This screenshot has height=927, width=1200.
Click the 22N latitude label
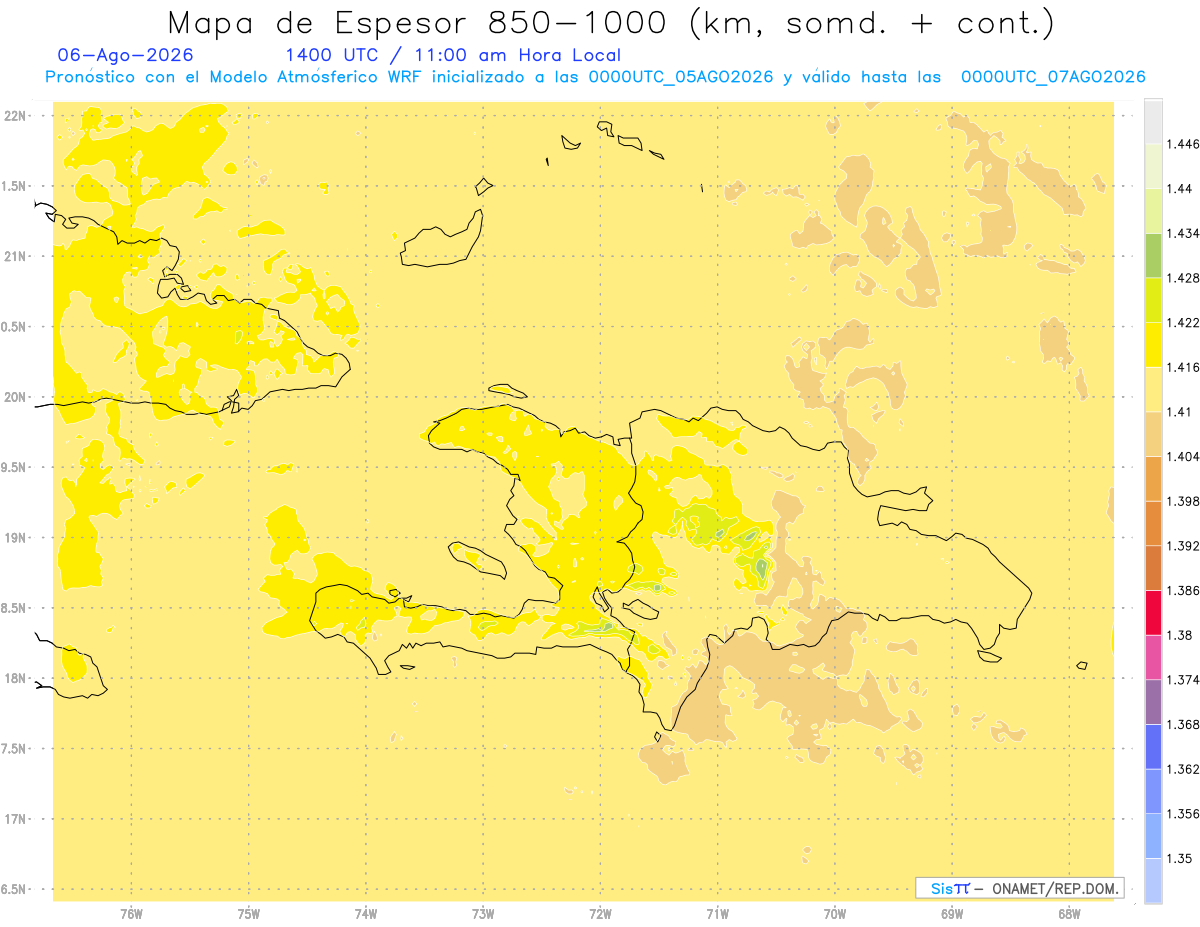15,116
